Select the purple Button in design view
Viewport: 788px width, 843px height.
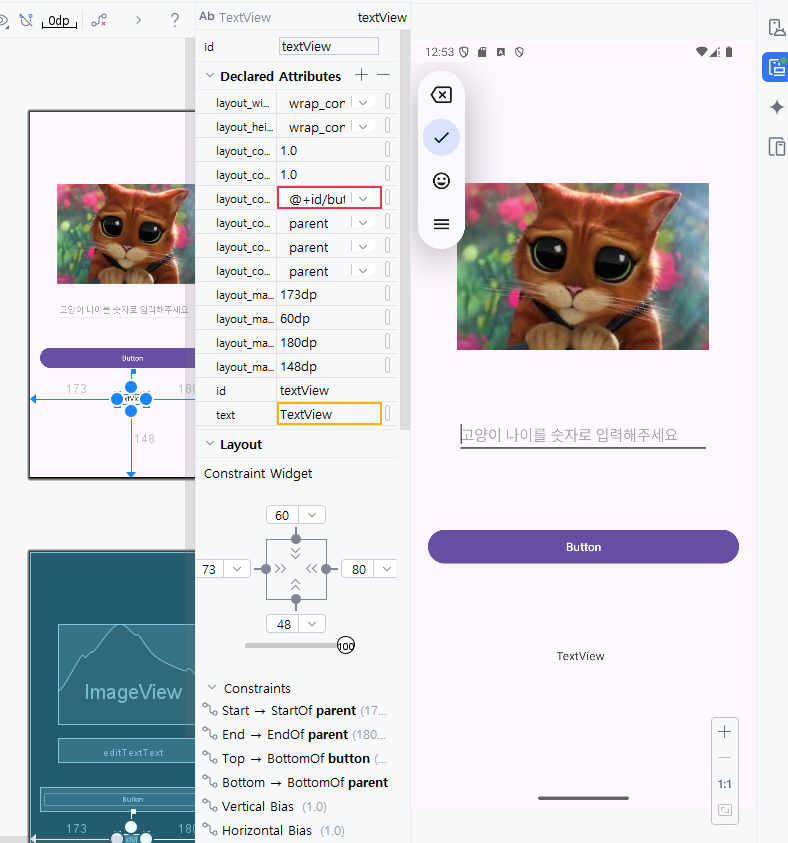(x=117, y=358)
